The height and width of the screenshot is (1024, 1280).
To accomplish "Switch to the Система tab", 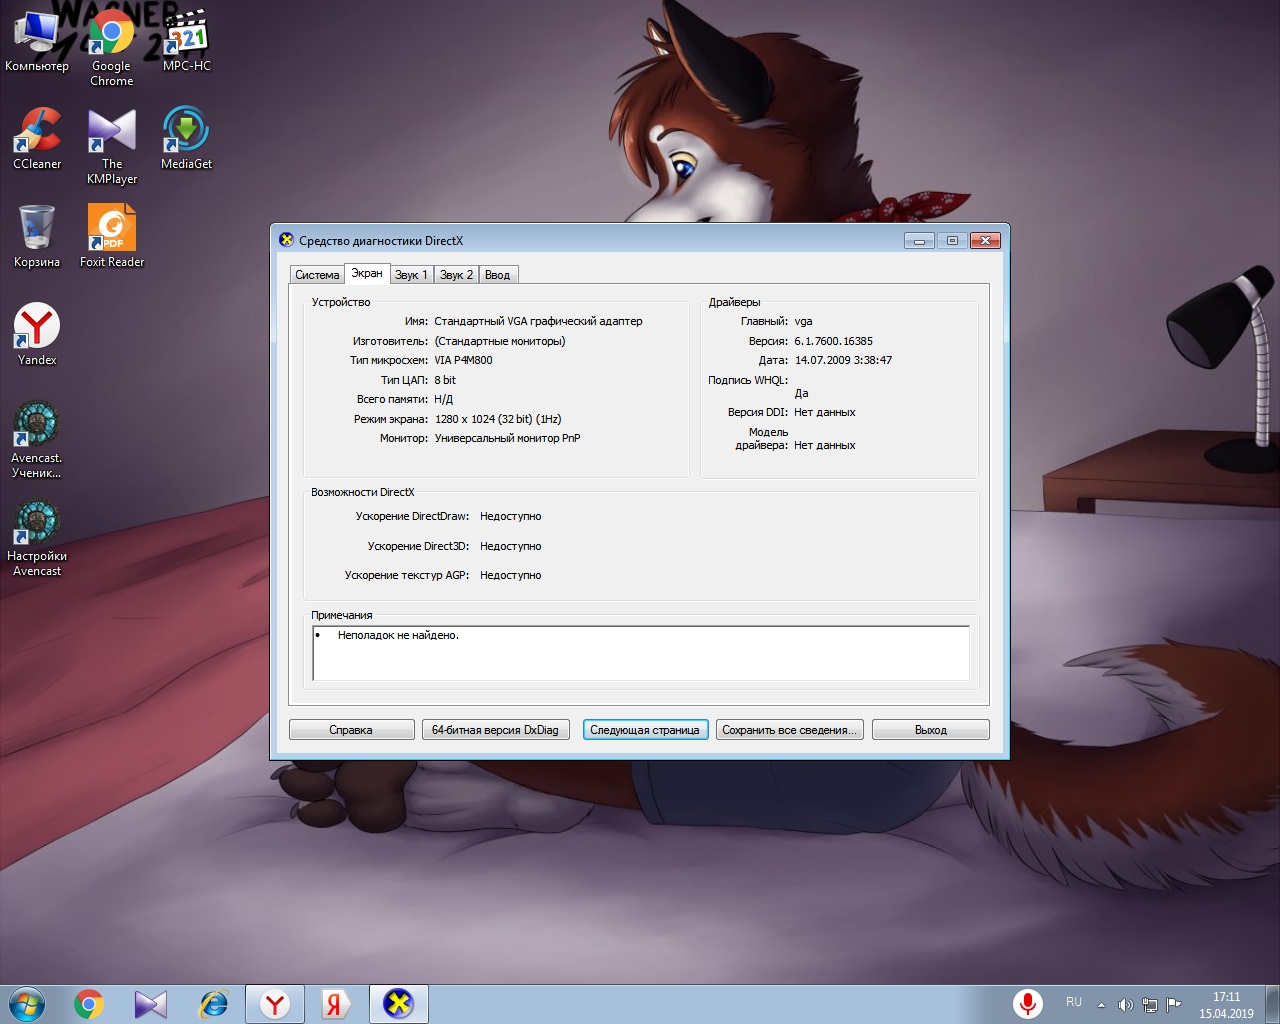I will 317,275.
